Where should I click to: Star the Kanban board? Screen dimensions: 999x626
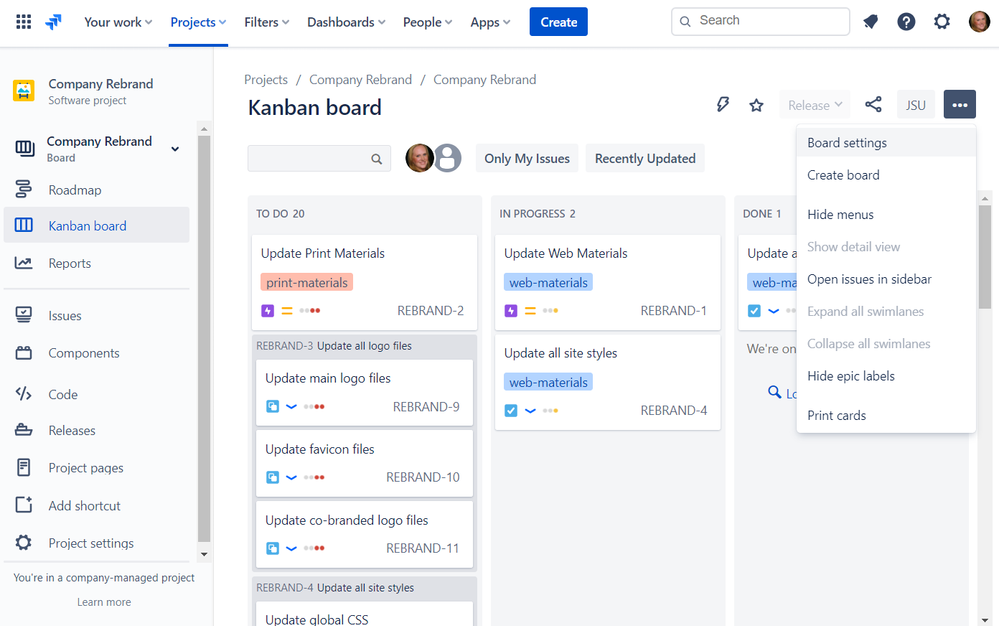pyautogui.click(x=756, y=105)
